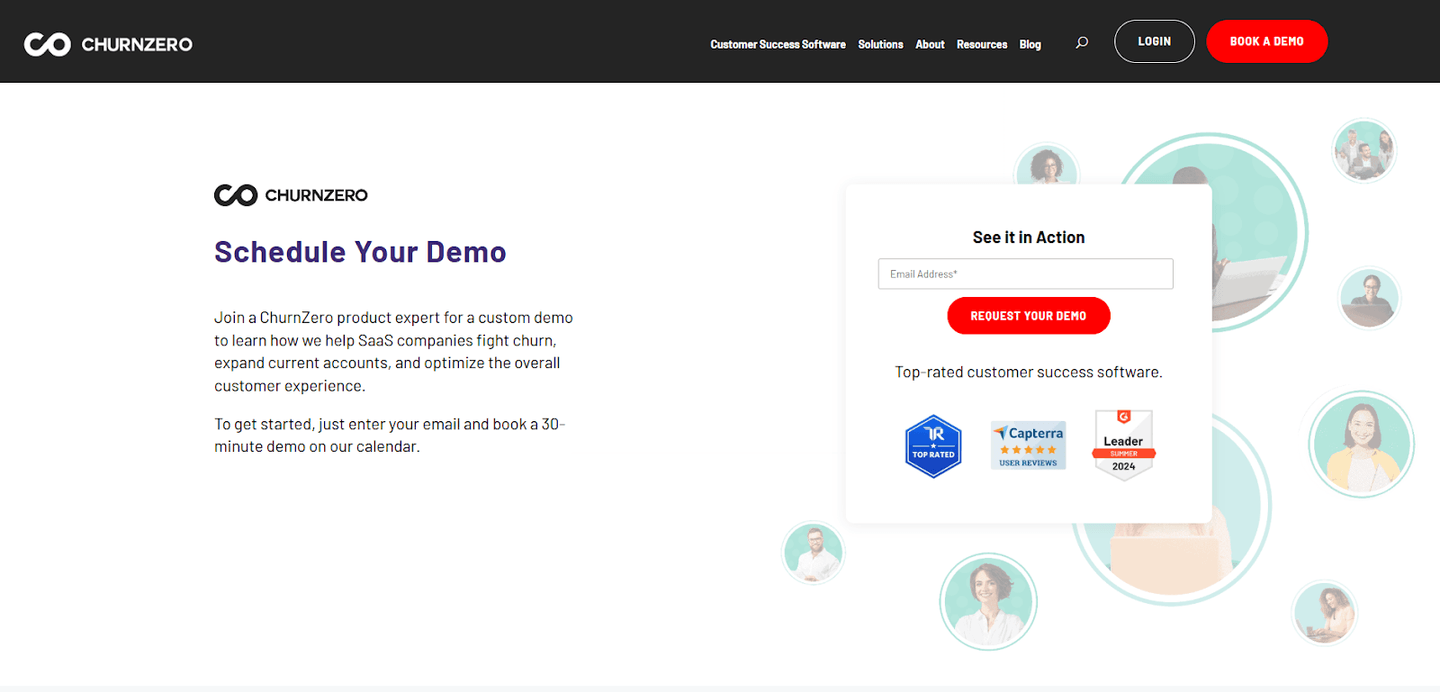Go to the Blog page
The image size is (1440, 692).
tap(1030, 44)
